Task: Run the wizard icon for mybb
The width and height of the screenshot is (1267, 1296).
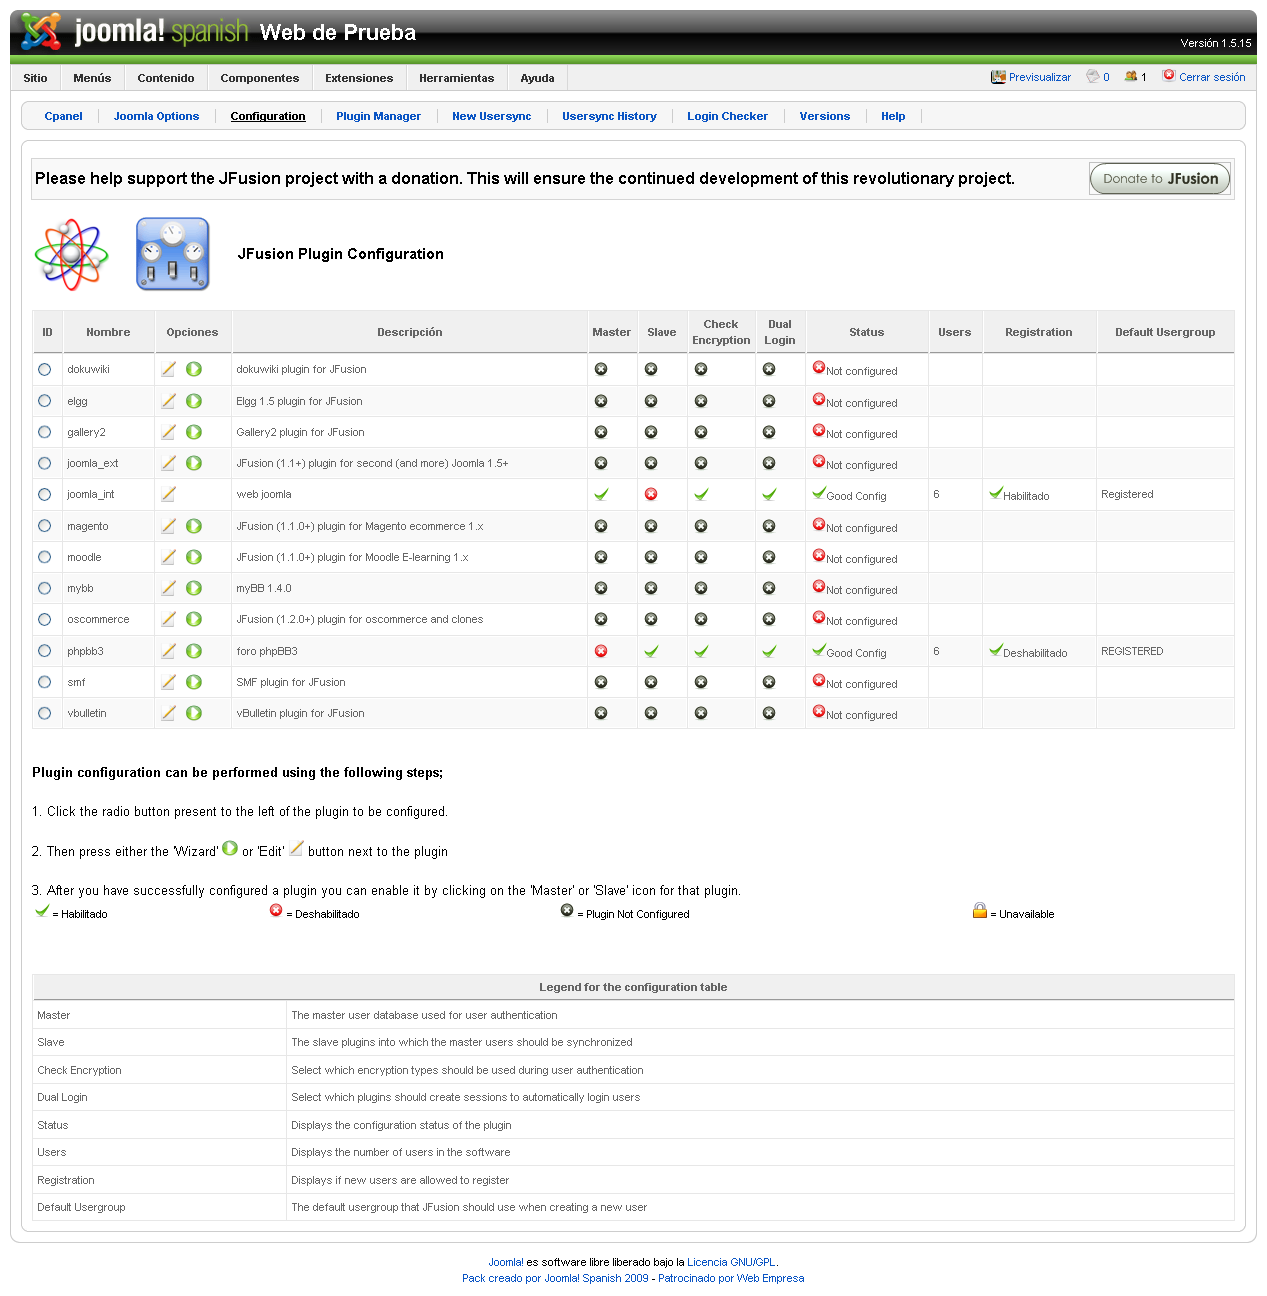Action: [x=194, y=588]
